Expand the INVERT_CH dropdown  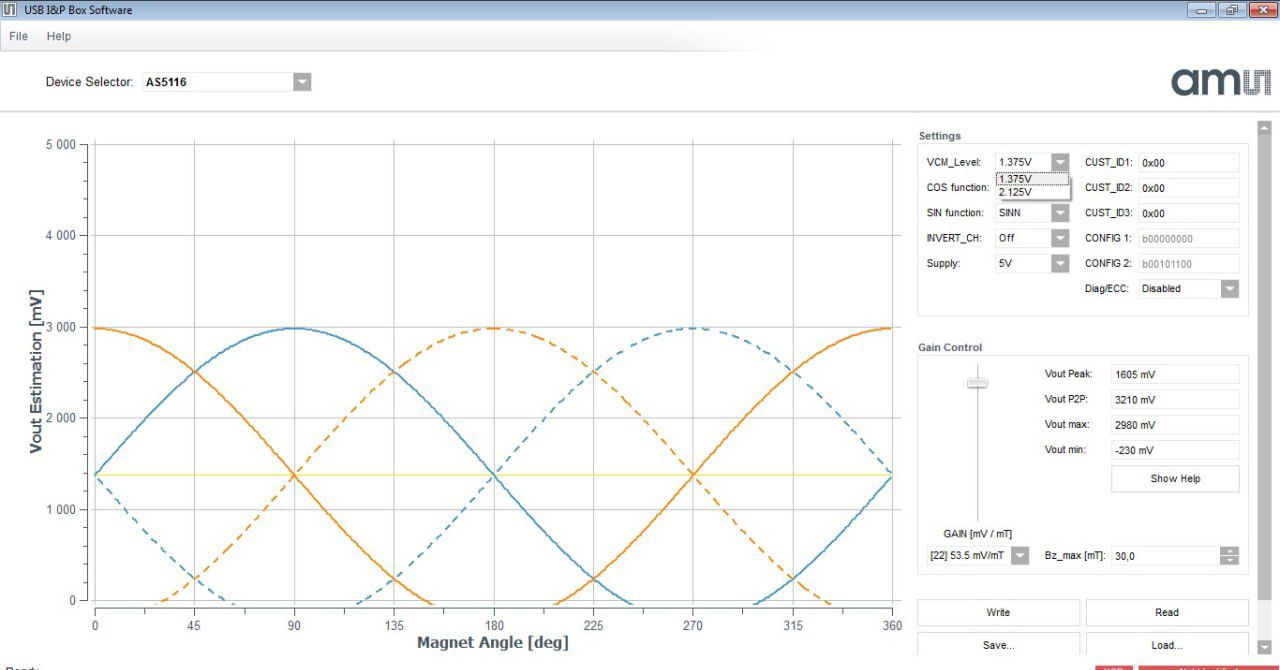[1060, 238]
